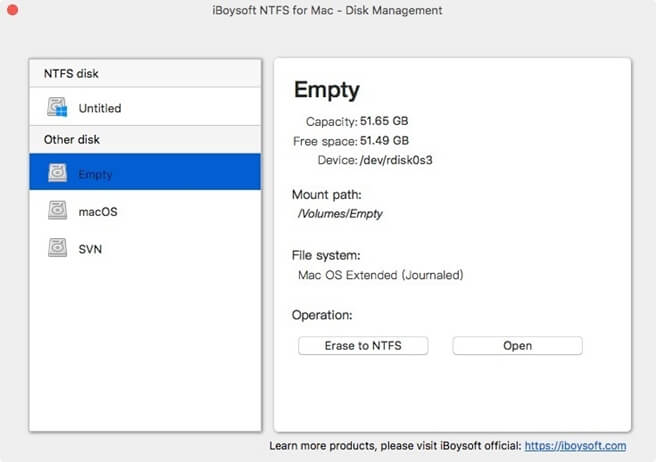
Task: Click the /Volumes/Empty mount path text
Action: (x=340, y=214)
